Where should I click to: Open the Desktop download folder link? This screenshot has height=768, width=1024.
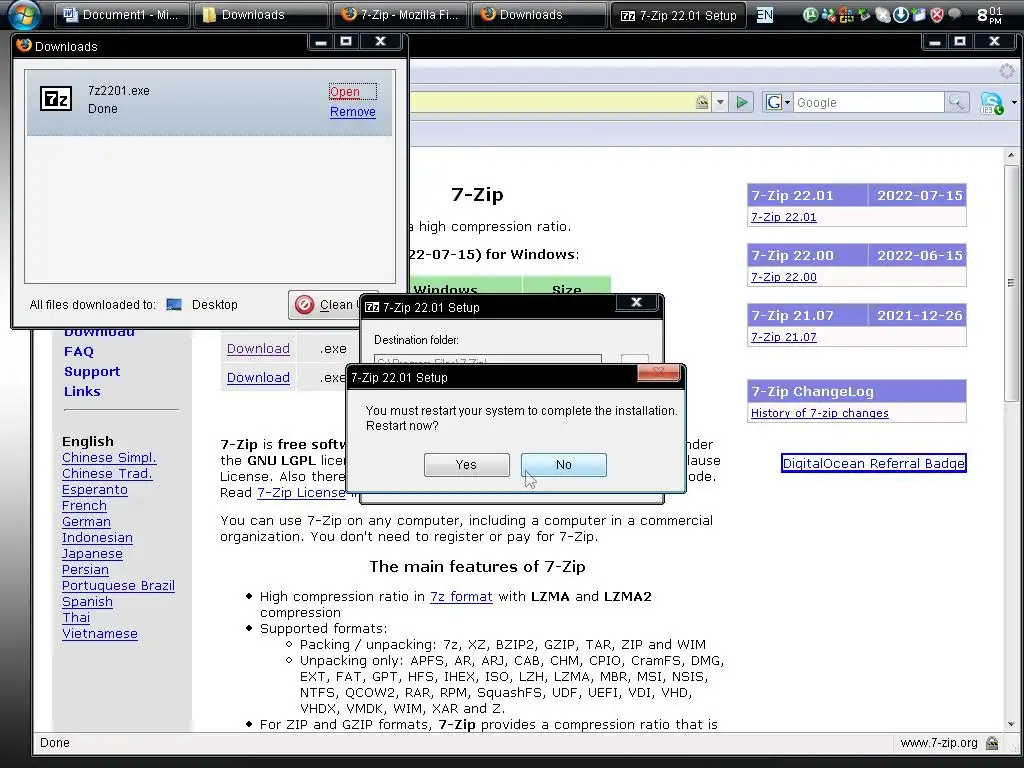pos(215,304)
